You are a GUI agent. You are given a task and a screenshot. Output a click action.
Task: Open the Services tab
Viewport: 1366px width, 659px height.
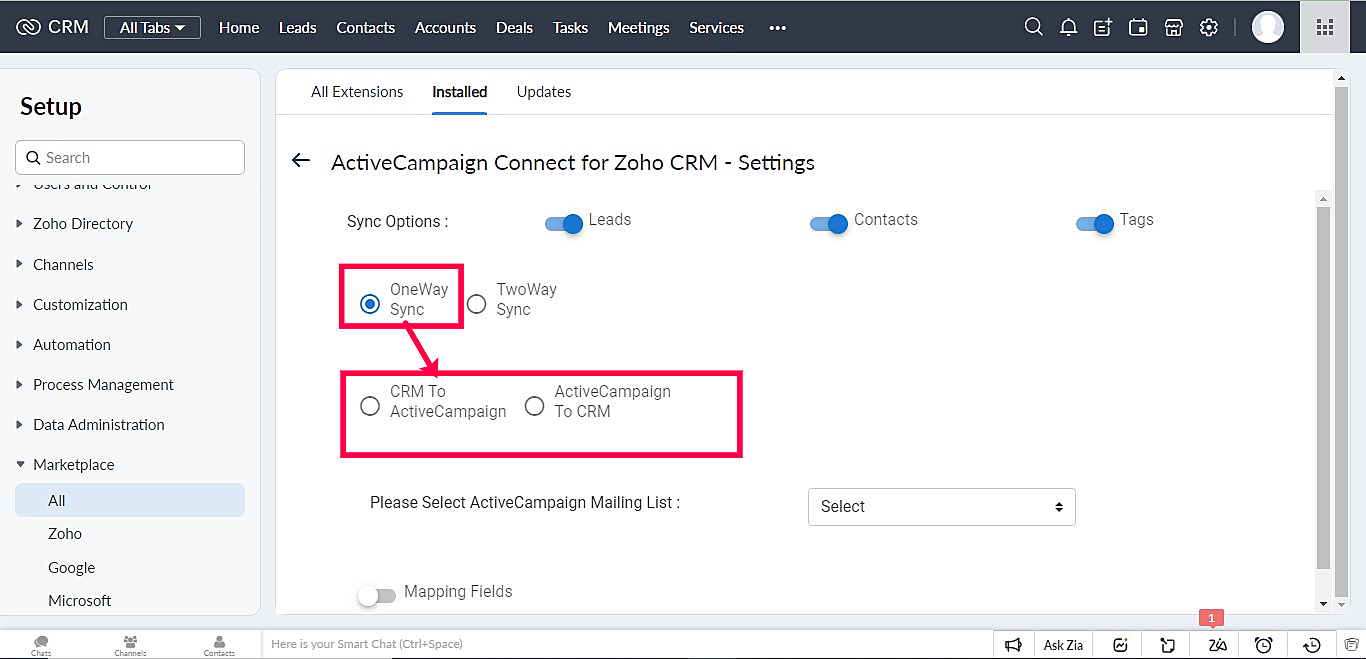(716, 28)
